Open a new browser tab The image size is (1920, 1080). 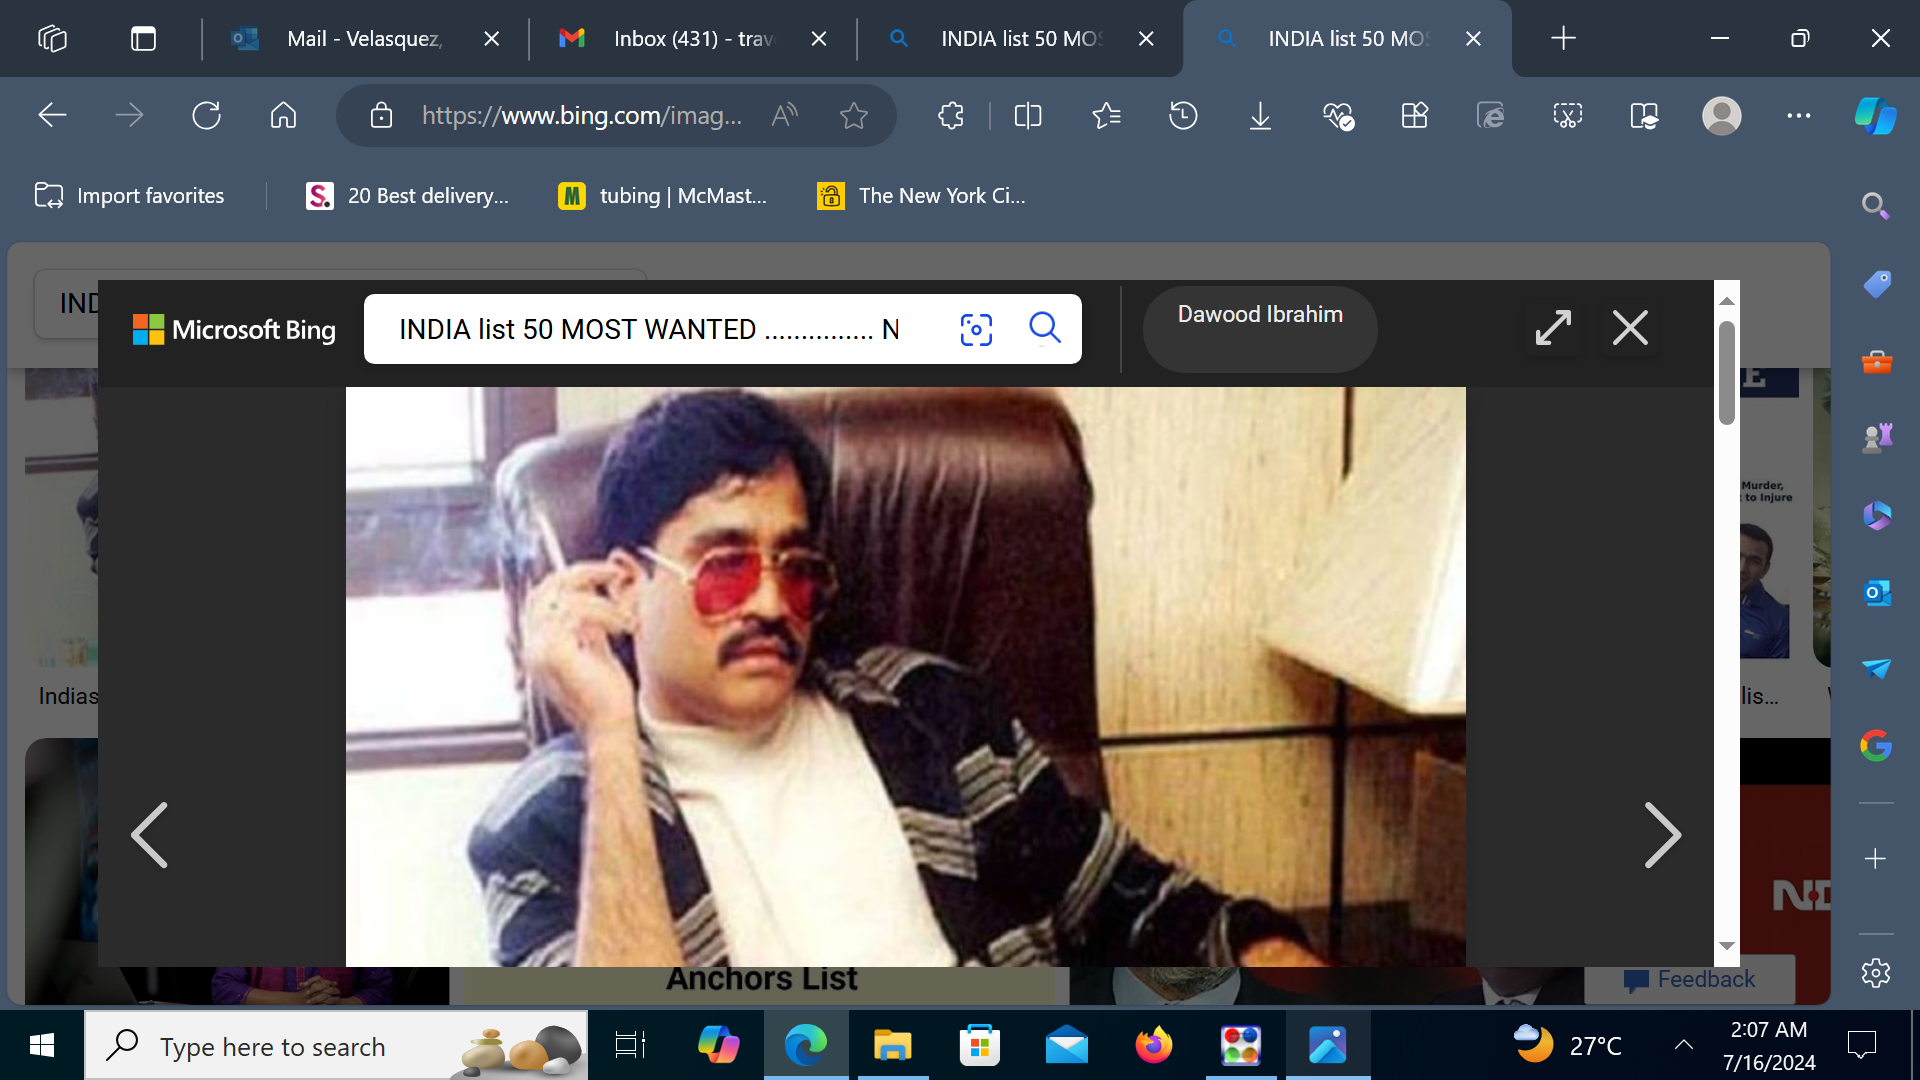pos(1563,38)
